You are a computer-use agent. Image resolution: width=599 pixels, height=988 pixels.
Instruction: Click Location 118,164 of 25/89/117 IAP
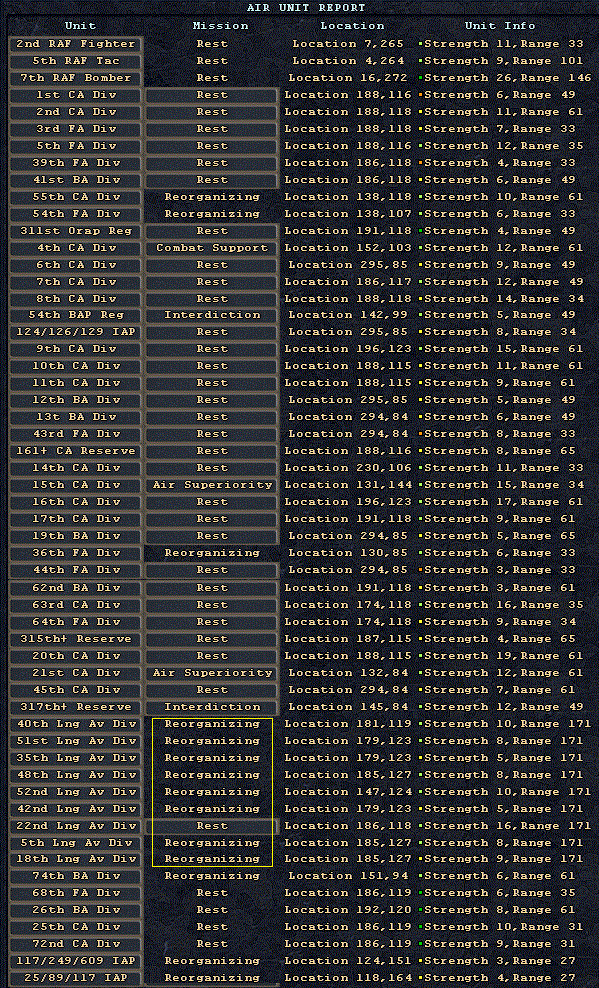[348, 979]
